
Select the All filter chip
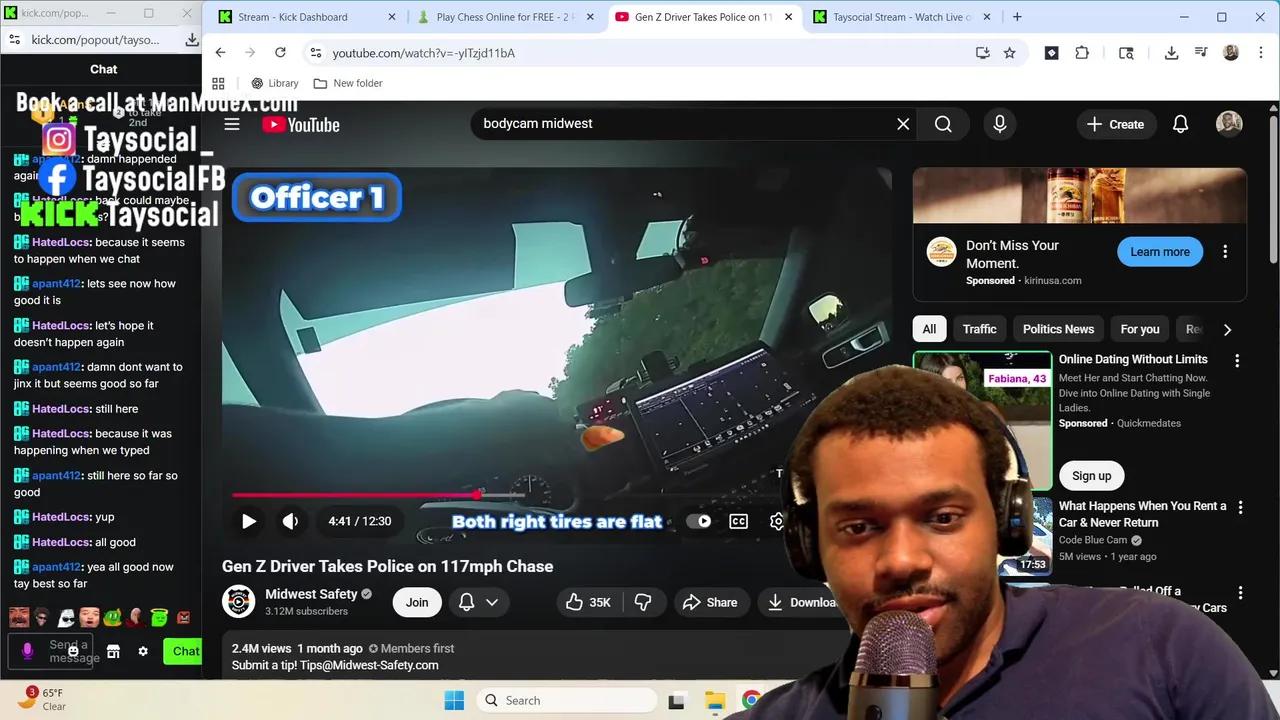(x=929, y=329)
